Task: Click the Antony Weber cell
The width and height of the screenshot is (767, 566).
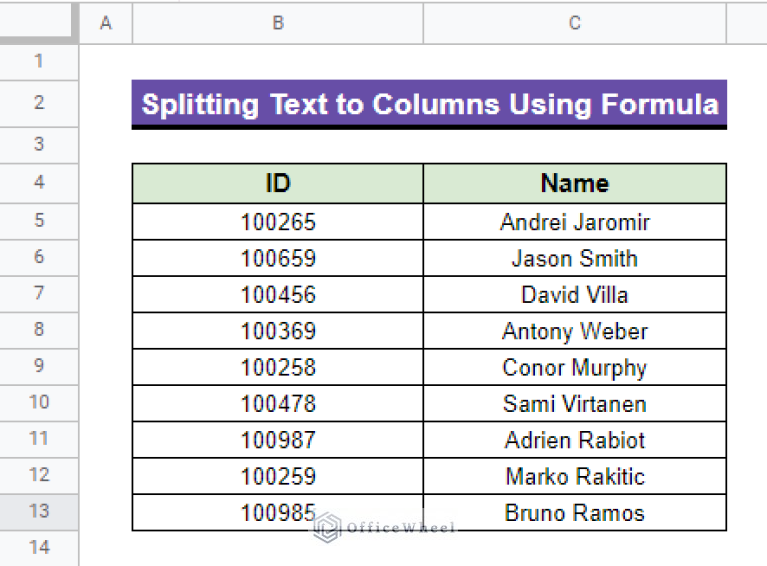Action: (x=574, y=331)
